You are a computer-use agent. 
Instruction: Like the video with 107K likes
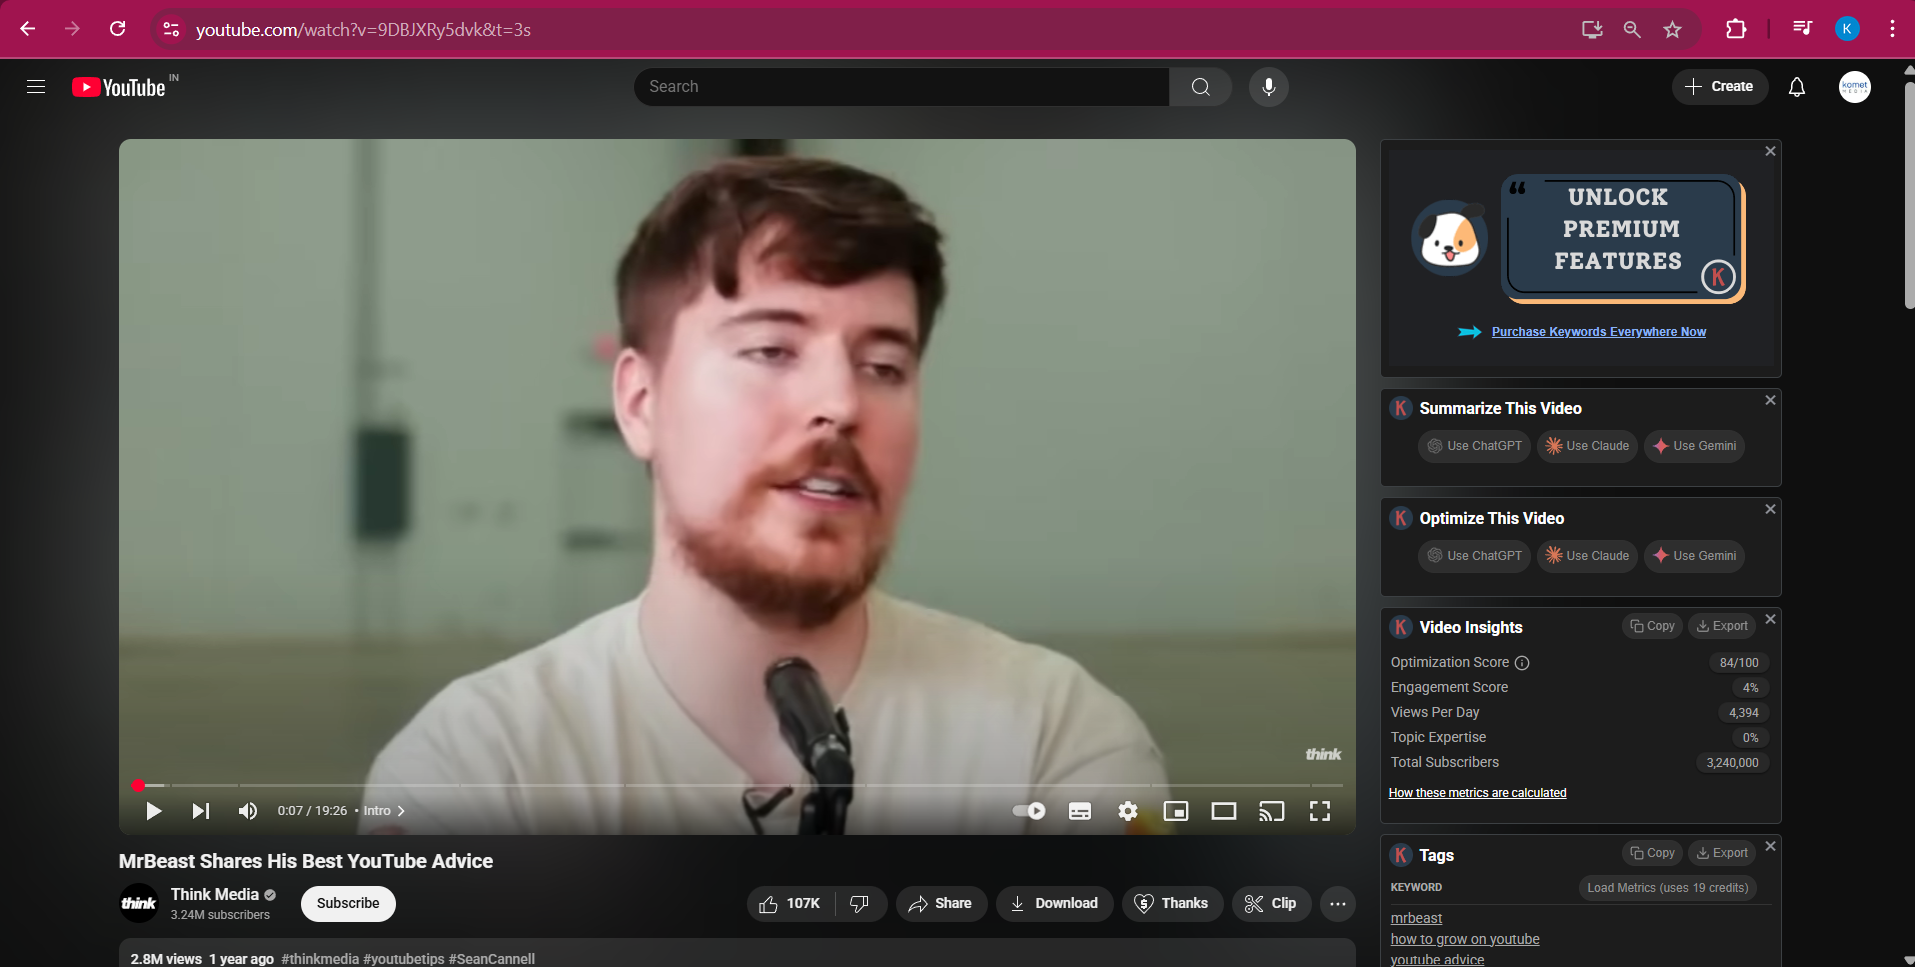[790, 904]
